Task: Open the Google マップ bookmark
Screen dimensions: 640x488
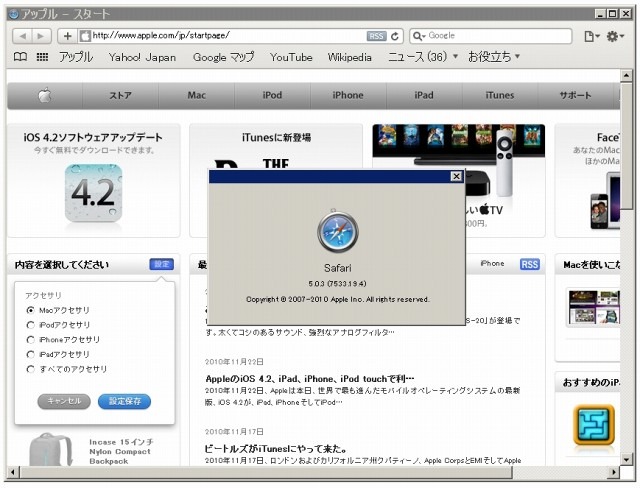Action: pyautogui.click(x=223, y=57)
